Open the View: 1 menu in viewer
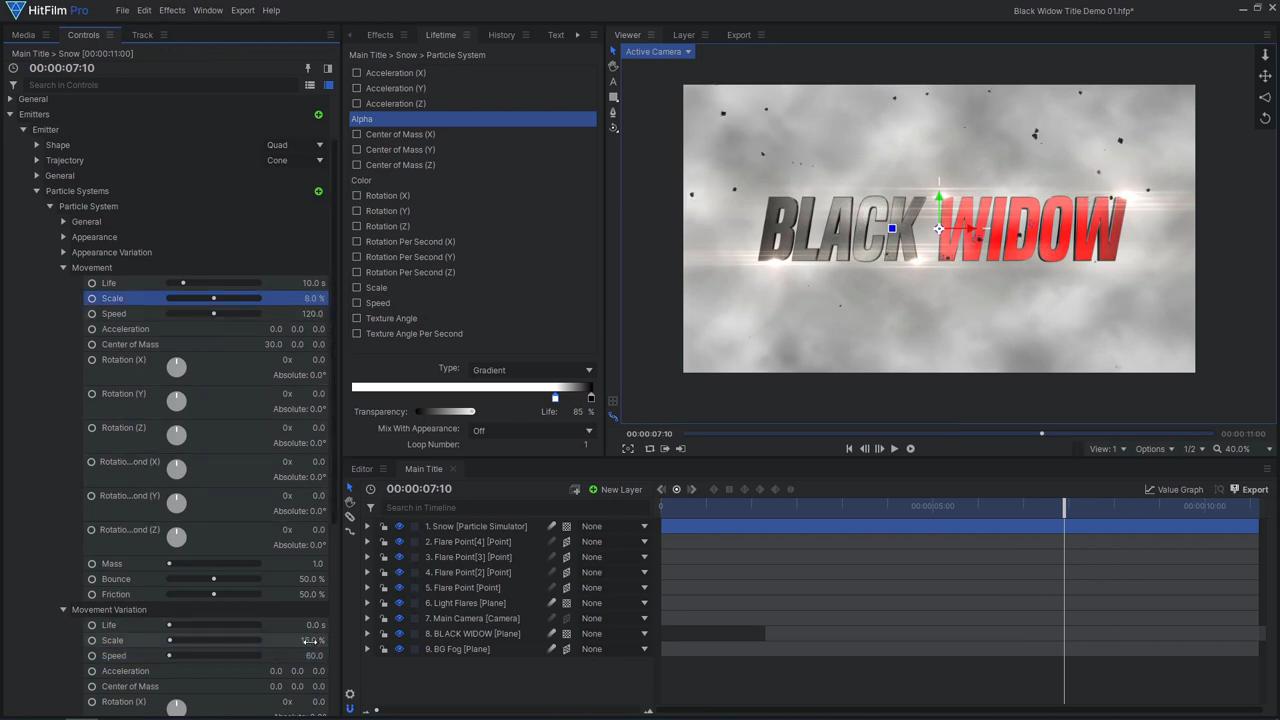The width and height of the screenshot is (1280, 720). pos(1107,449)
